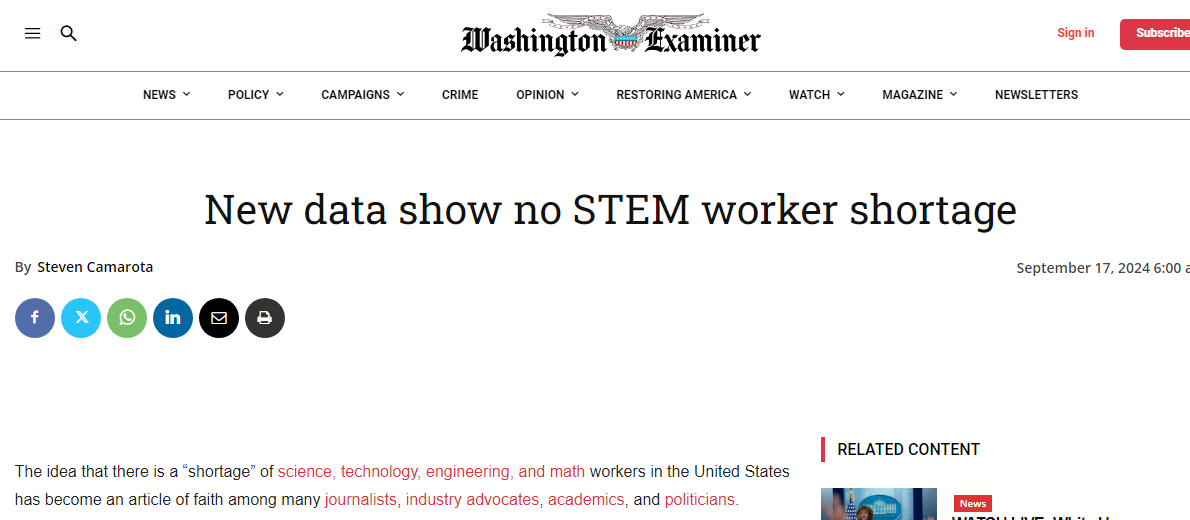Viewport: 1190px width, 520px height.
Task: Click the Sign in link
Action: click(1075, 33)
